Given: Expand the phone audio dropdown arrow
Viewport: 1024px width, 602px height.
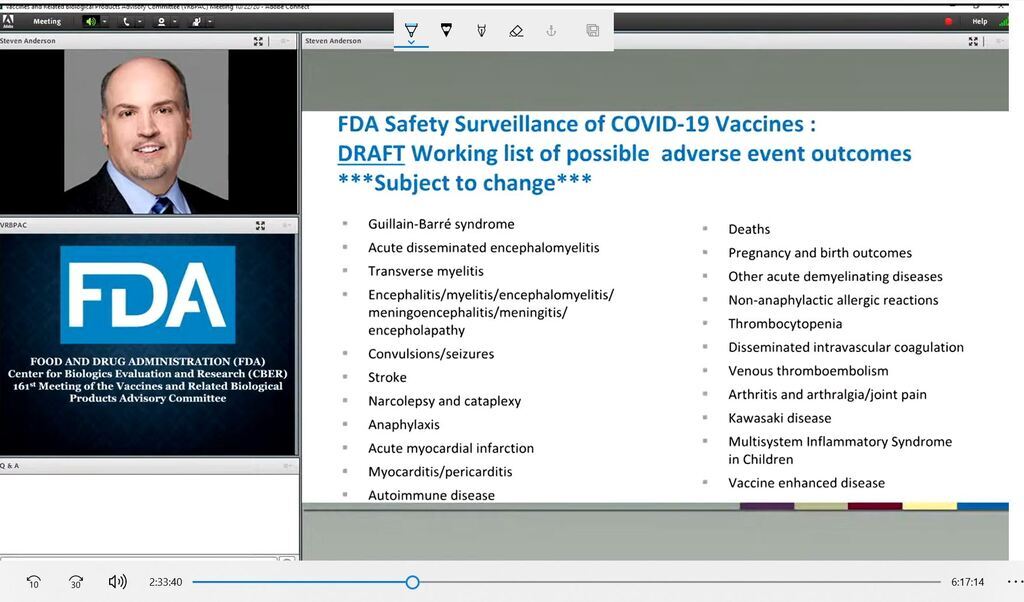Looking at the screenshot, I should click(x=139, y=21).
